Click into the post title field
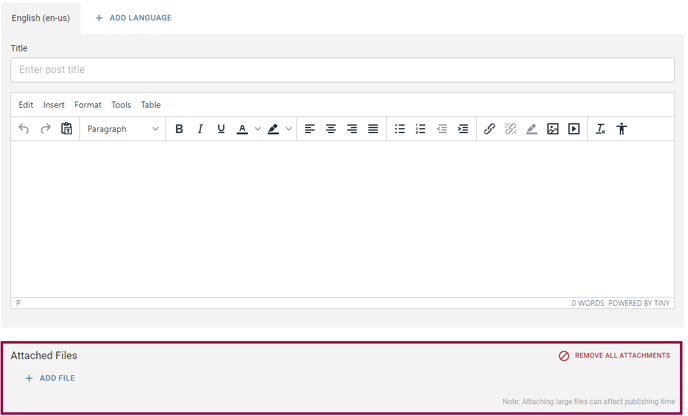 point(342,70)
